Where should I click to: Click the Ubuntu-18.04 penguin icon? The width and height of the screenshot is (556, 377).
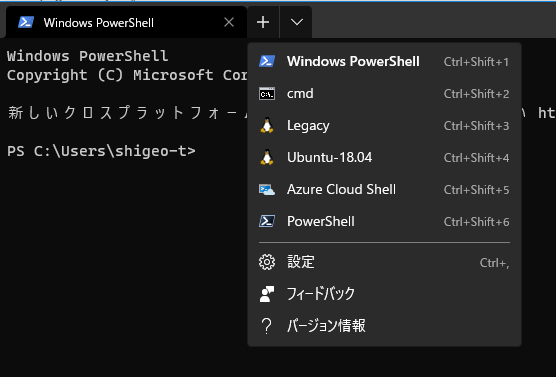tap(267, 157)
